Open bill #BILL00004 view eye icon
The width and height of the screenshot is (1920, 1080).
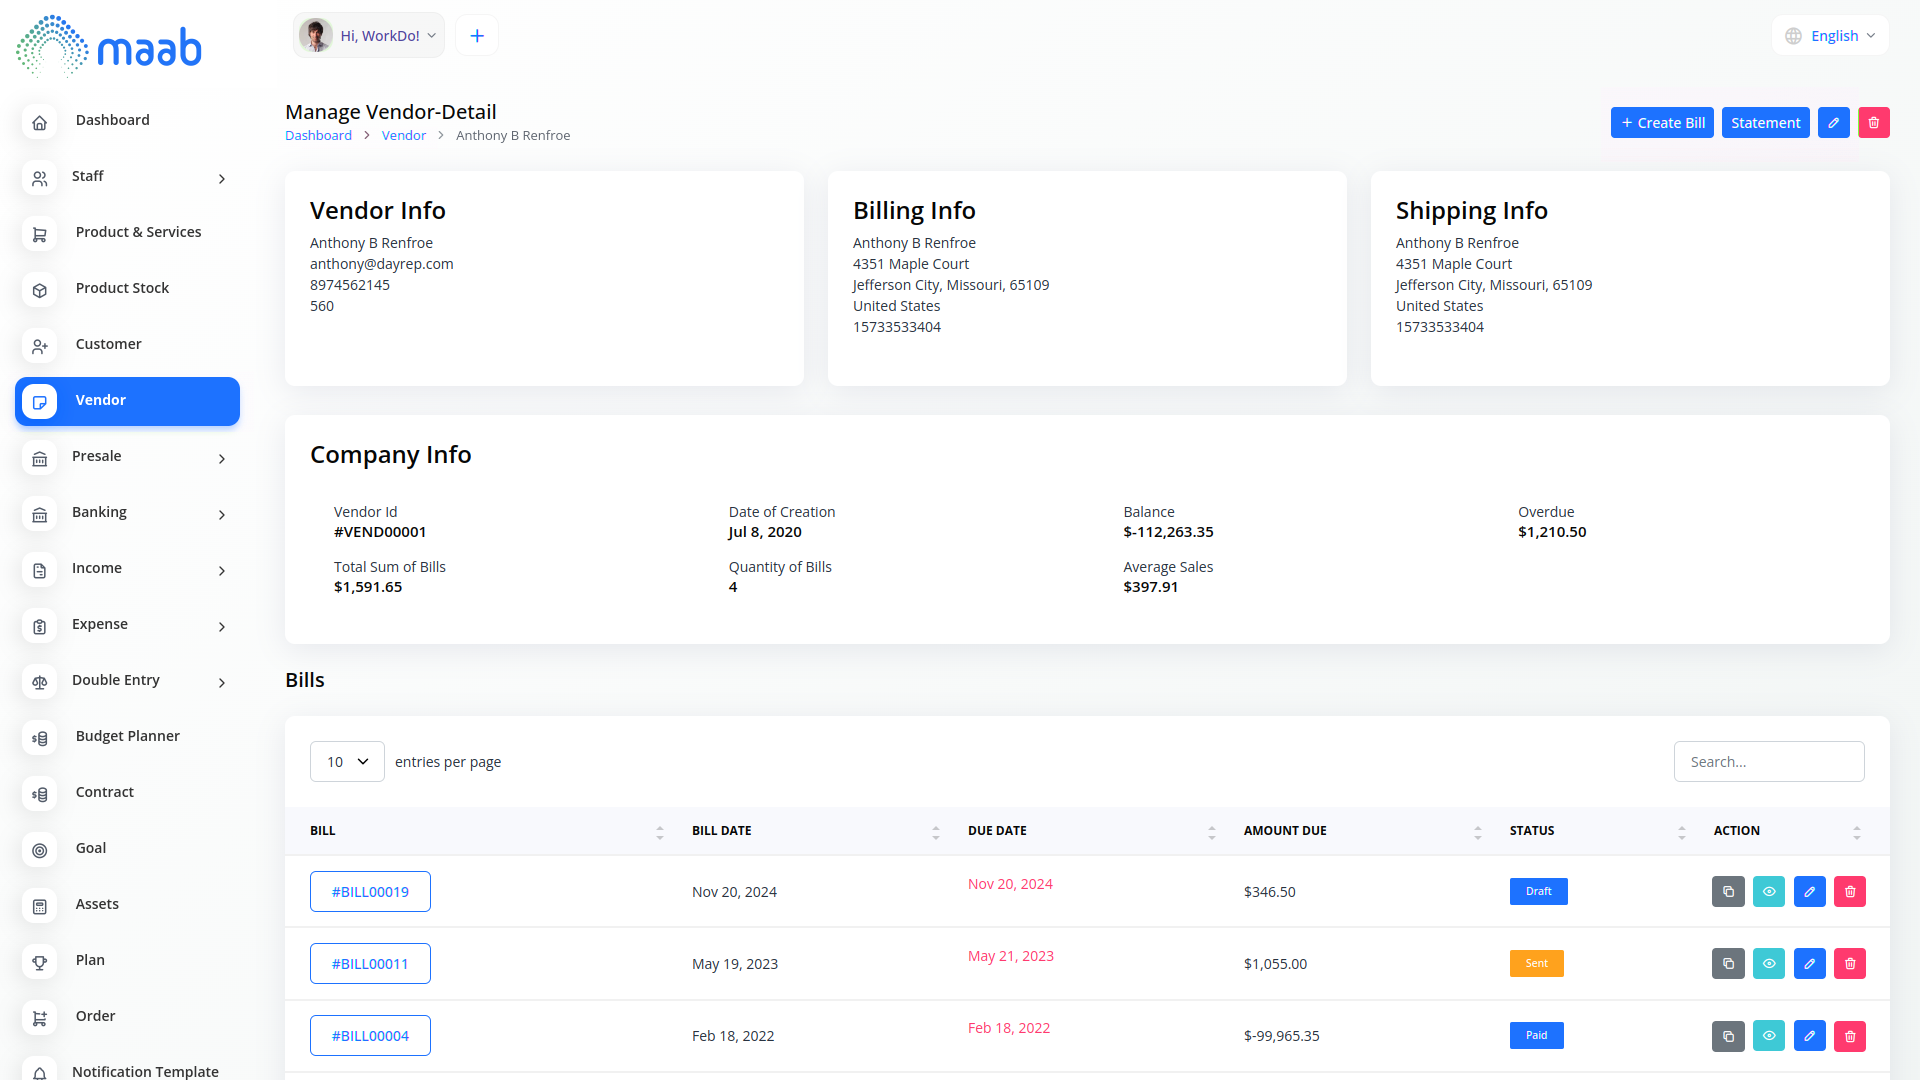pyautogui.click(x=1768, y=1036)
